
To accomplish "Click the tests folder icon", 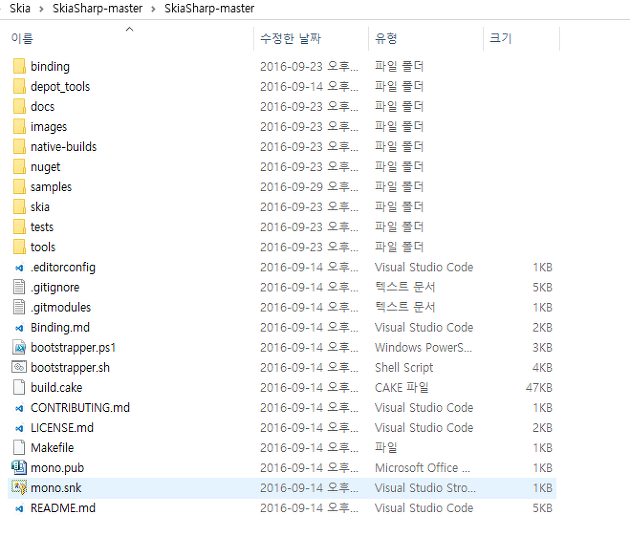I will pos(19,227).
